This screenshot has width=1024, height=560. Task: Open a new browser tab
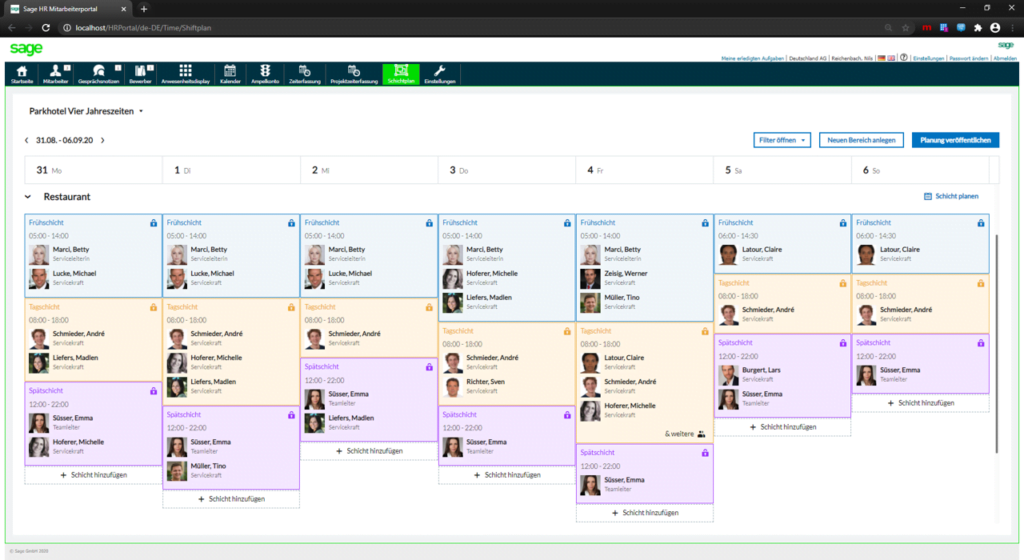(144, 8)
